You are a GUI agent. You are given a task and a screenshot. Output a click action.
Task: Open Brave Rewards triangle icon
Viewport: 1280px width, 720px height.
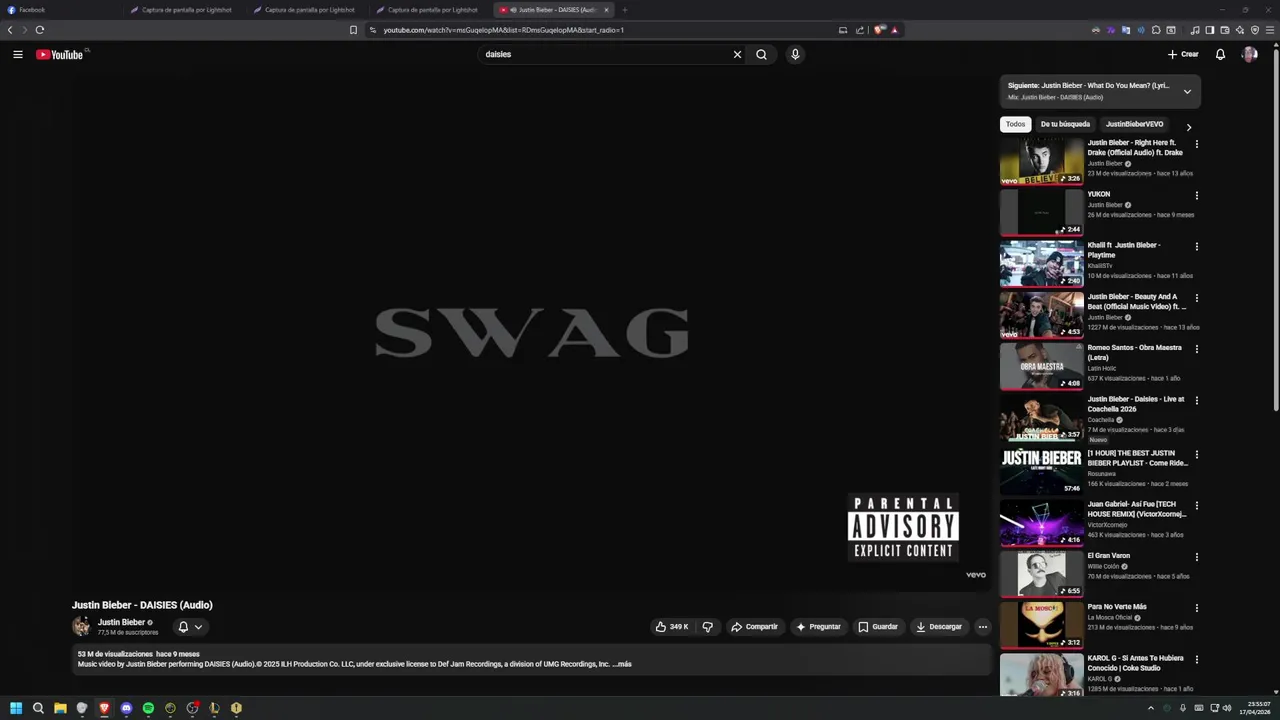(x=894, y=30)
